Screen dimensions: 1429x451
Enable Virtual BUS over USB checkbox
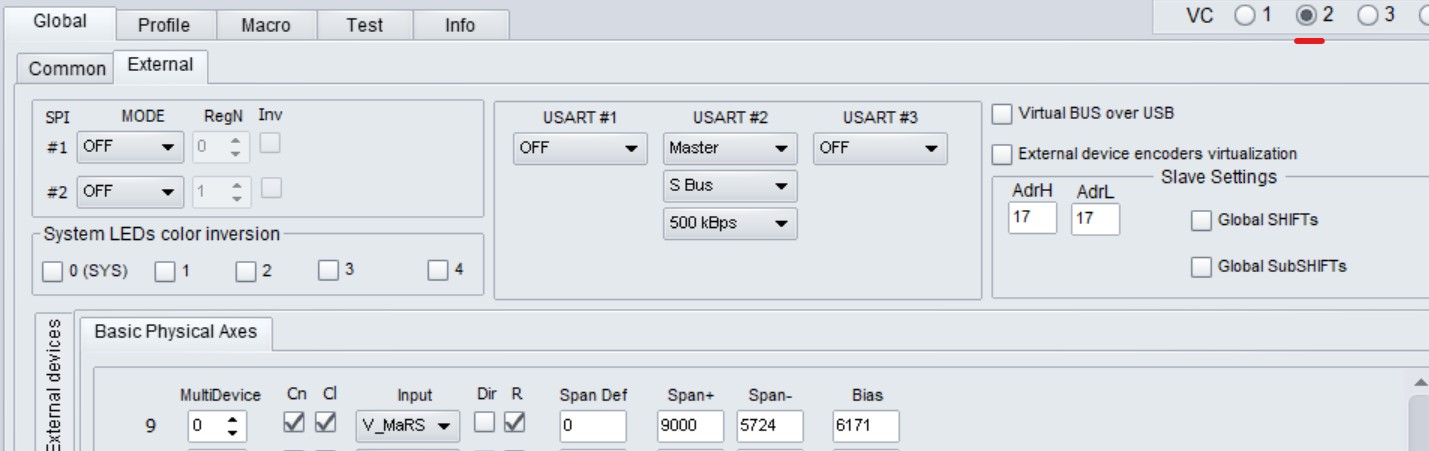pyautogui.click(x=1002, y=114)
